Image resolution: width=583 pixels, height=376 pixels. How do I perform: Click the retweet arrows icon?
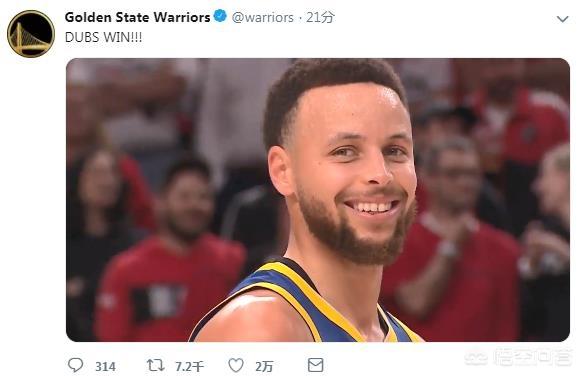tap(155, 365)
